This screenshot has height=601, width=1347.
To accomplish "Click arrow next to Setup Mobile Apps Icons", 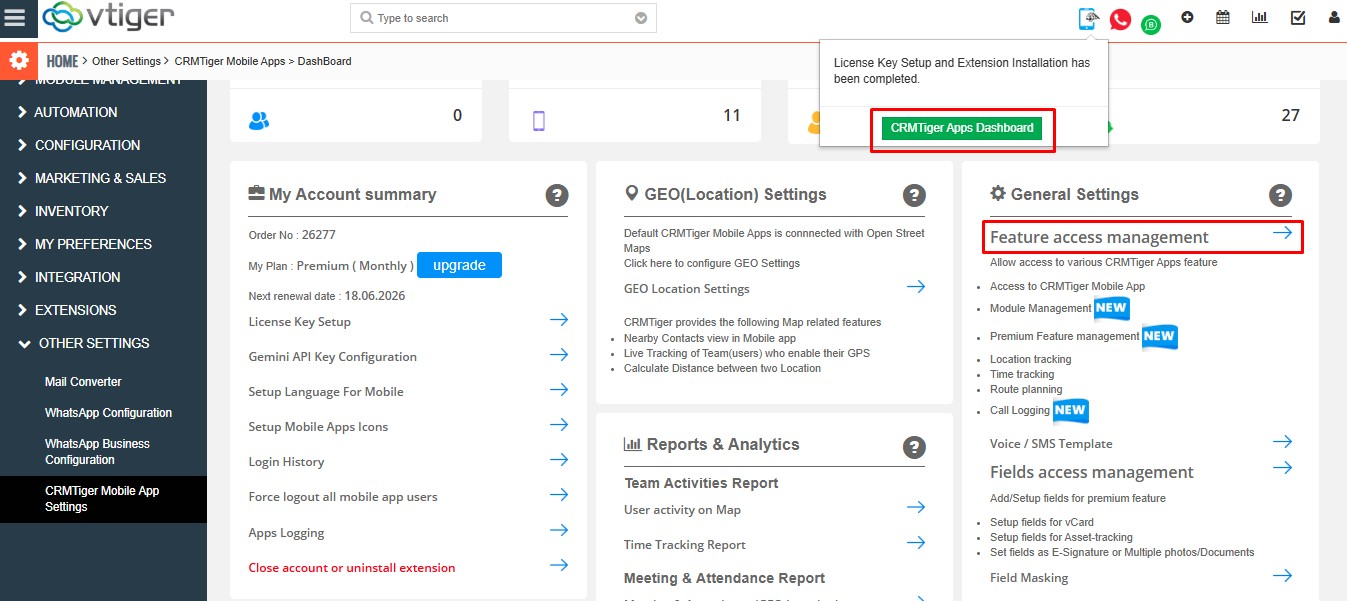I will tap(559, 425).
